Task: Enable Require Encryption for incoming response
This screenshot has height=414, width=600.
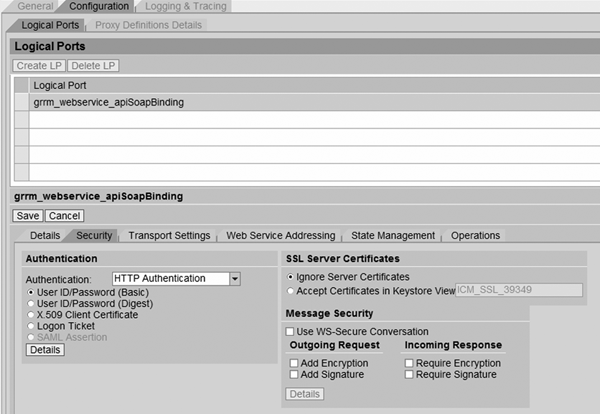Action: 410,362
